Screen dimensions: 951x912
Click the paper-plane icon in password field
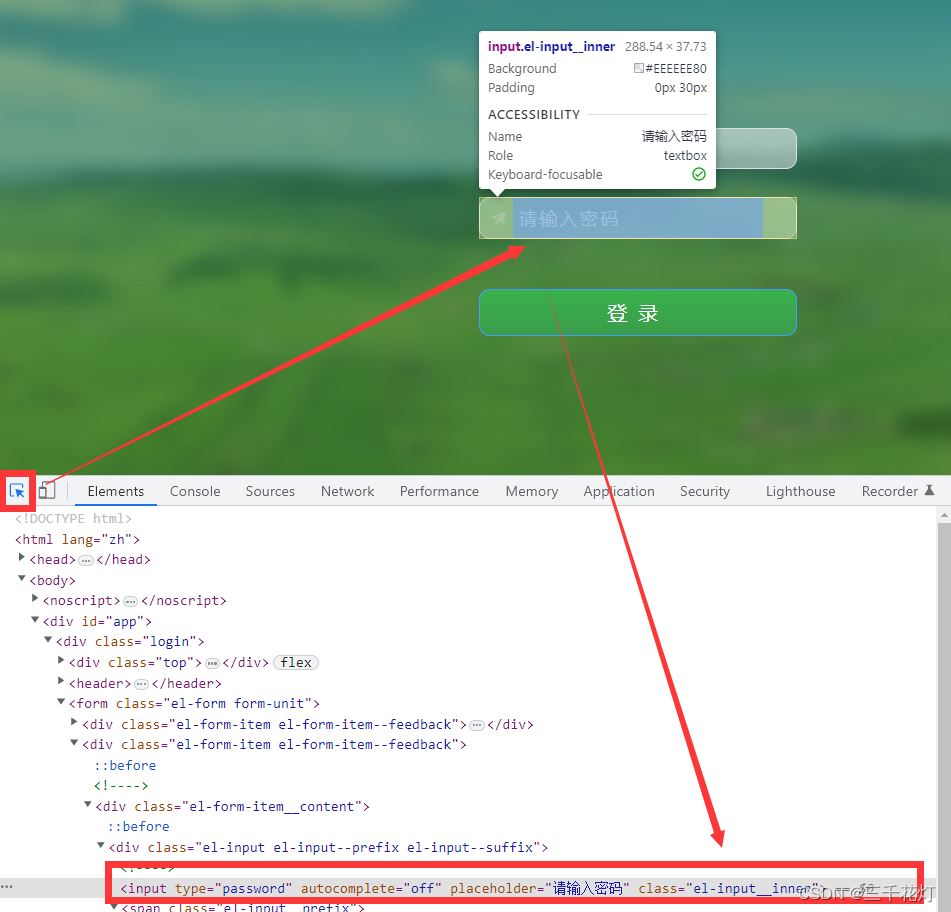pyautogui.click(x=499, y=218)
